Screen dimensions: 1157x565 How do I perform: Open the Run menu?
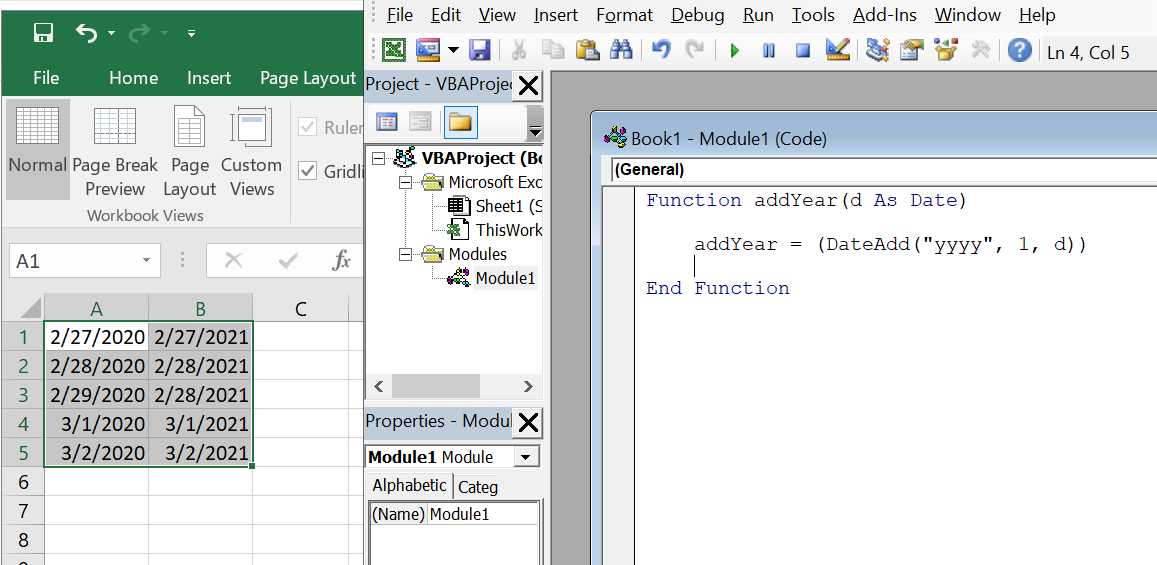tap(758, 15)
